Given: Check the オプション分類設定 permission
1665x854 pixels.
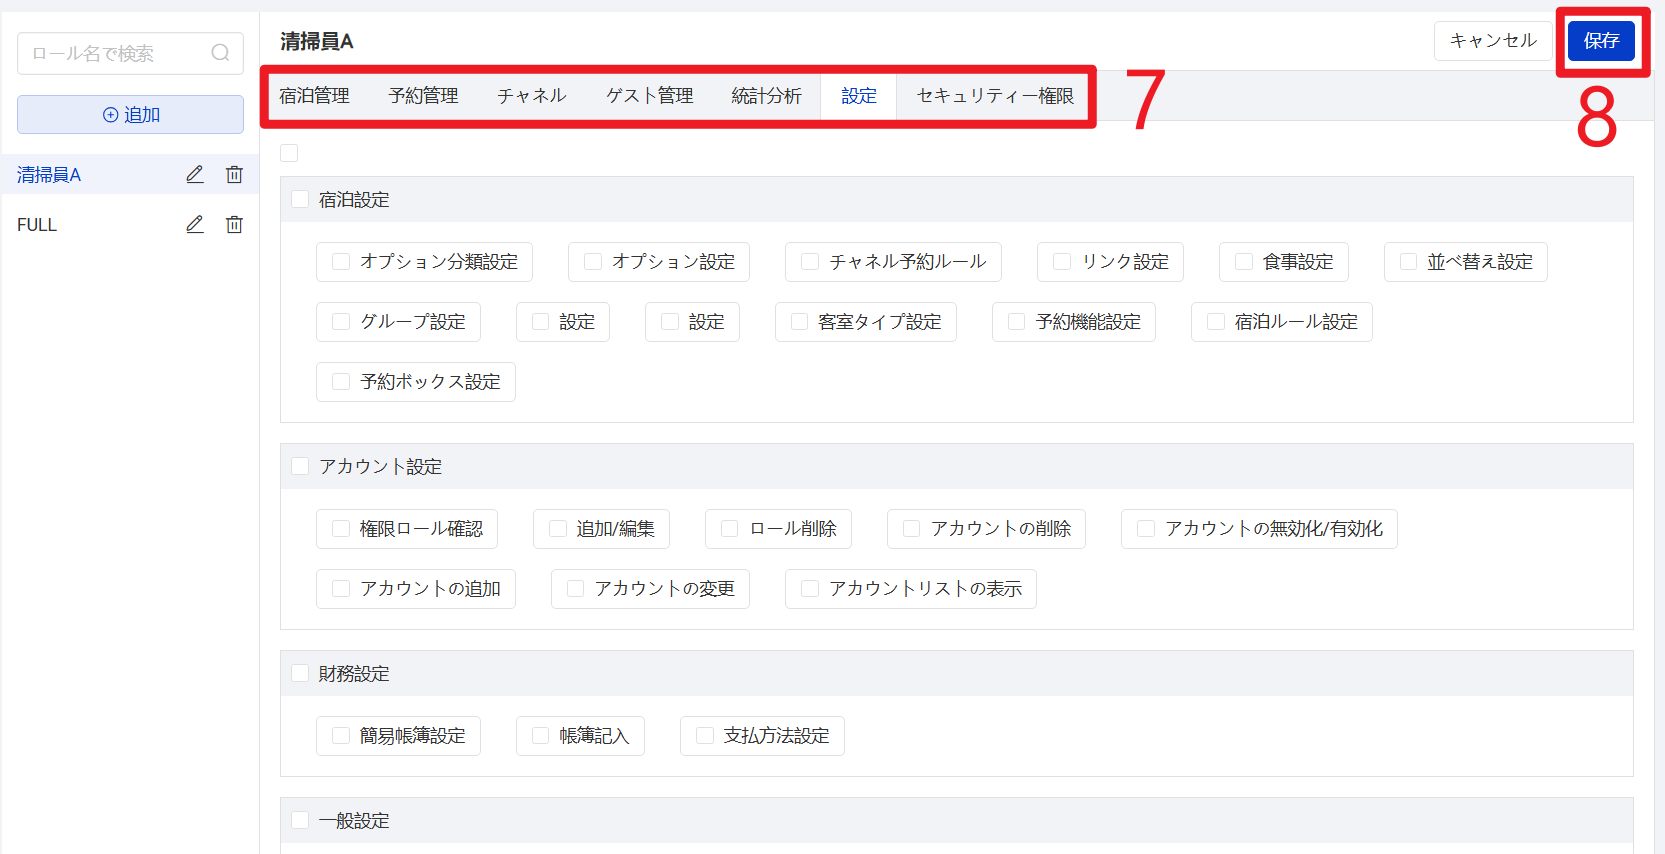Looking at the screenshot, I should tap(341, 262).
